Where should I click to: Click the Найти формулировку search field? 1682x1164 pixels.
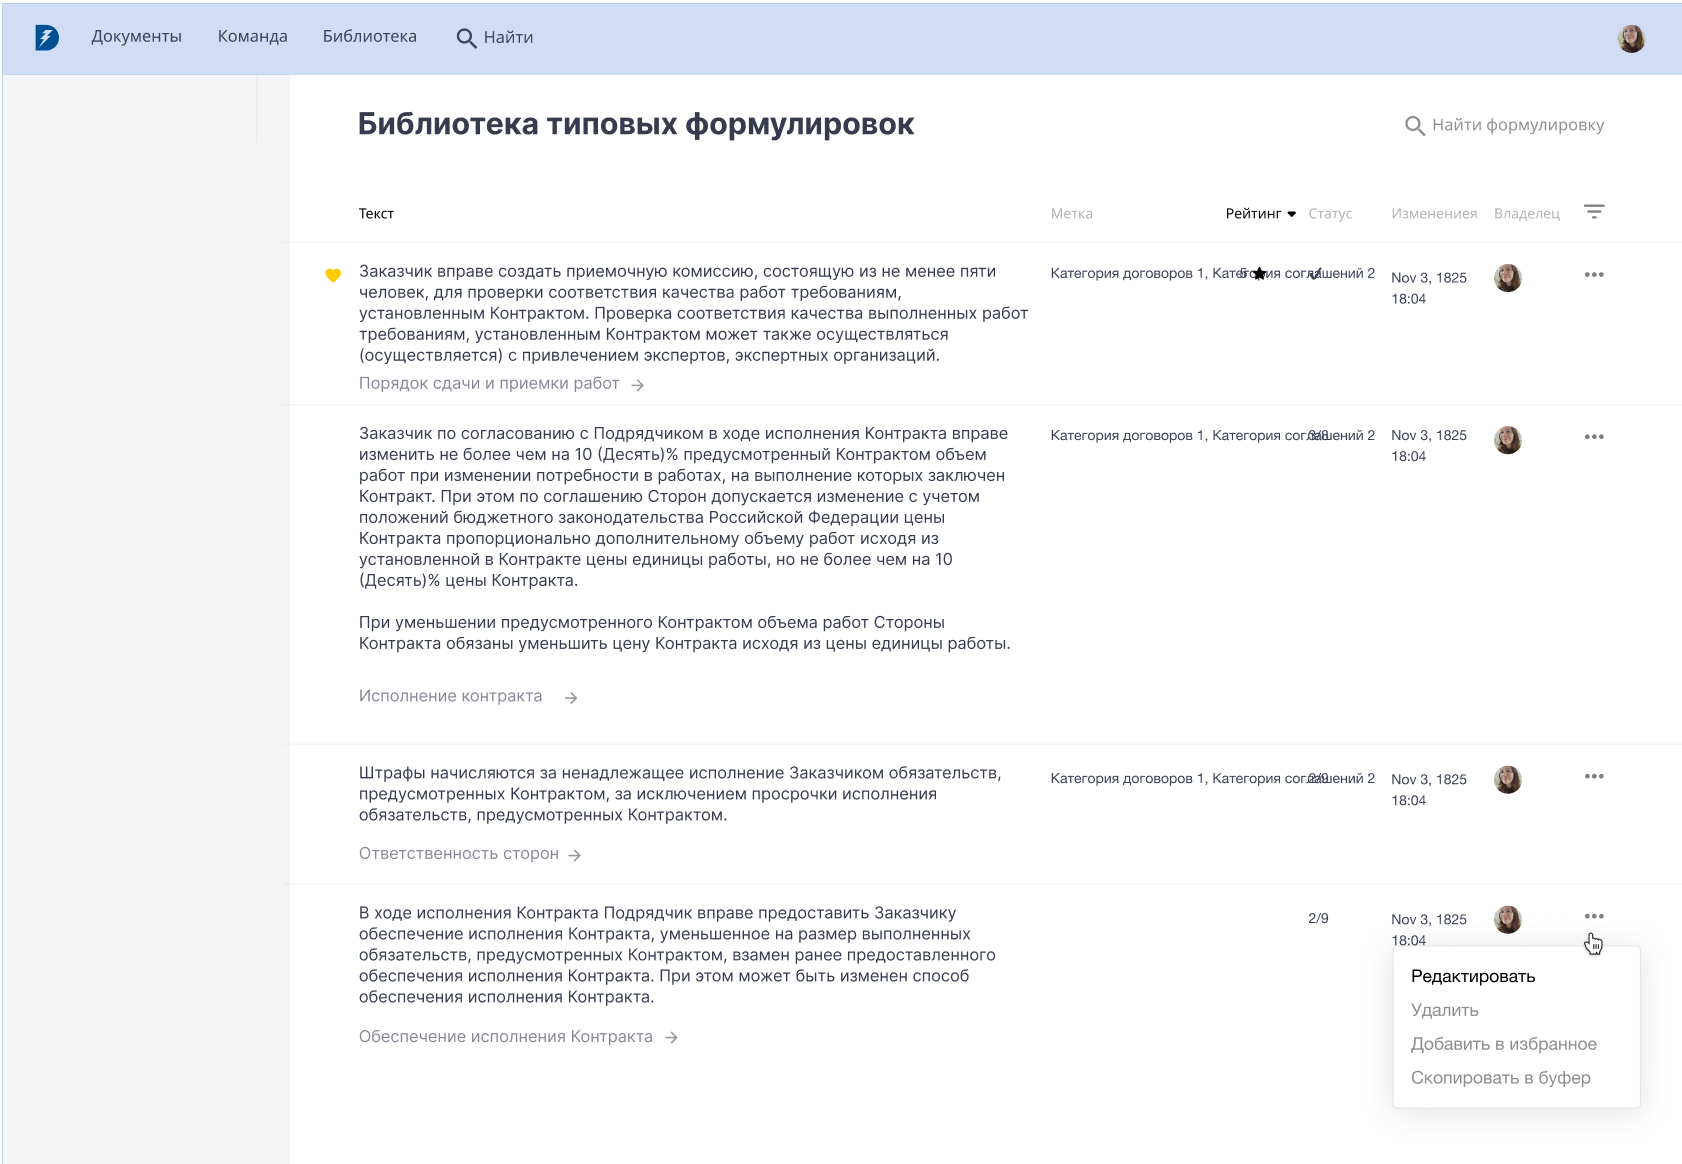[x=1518, y=125]
